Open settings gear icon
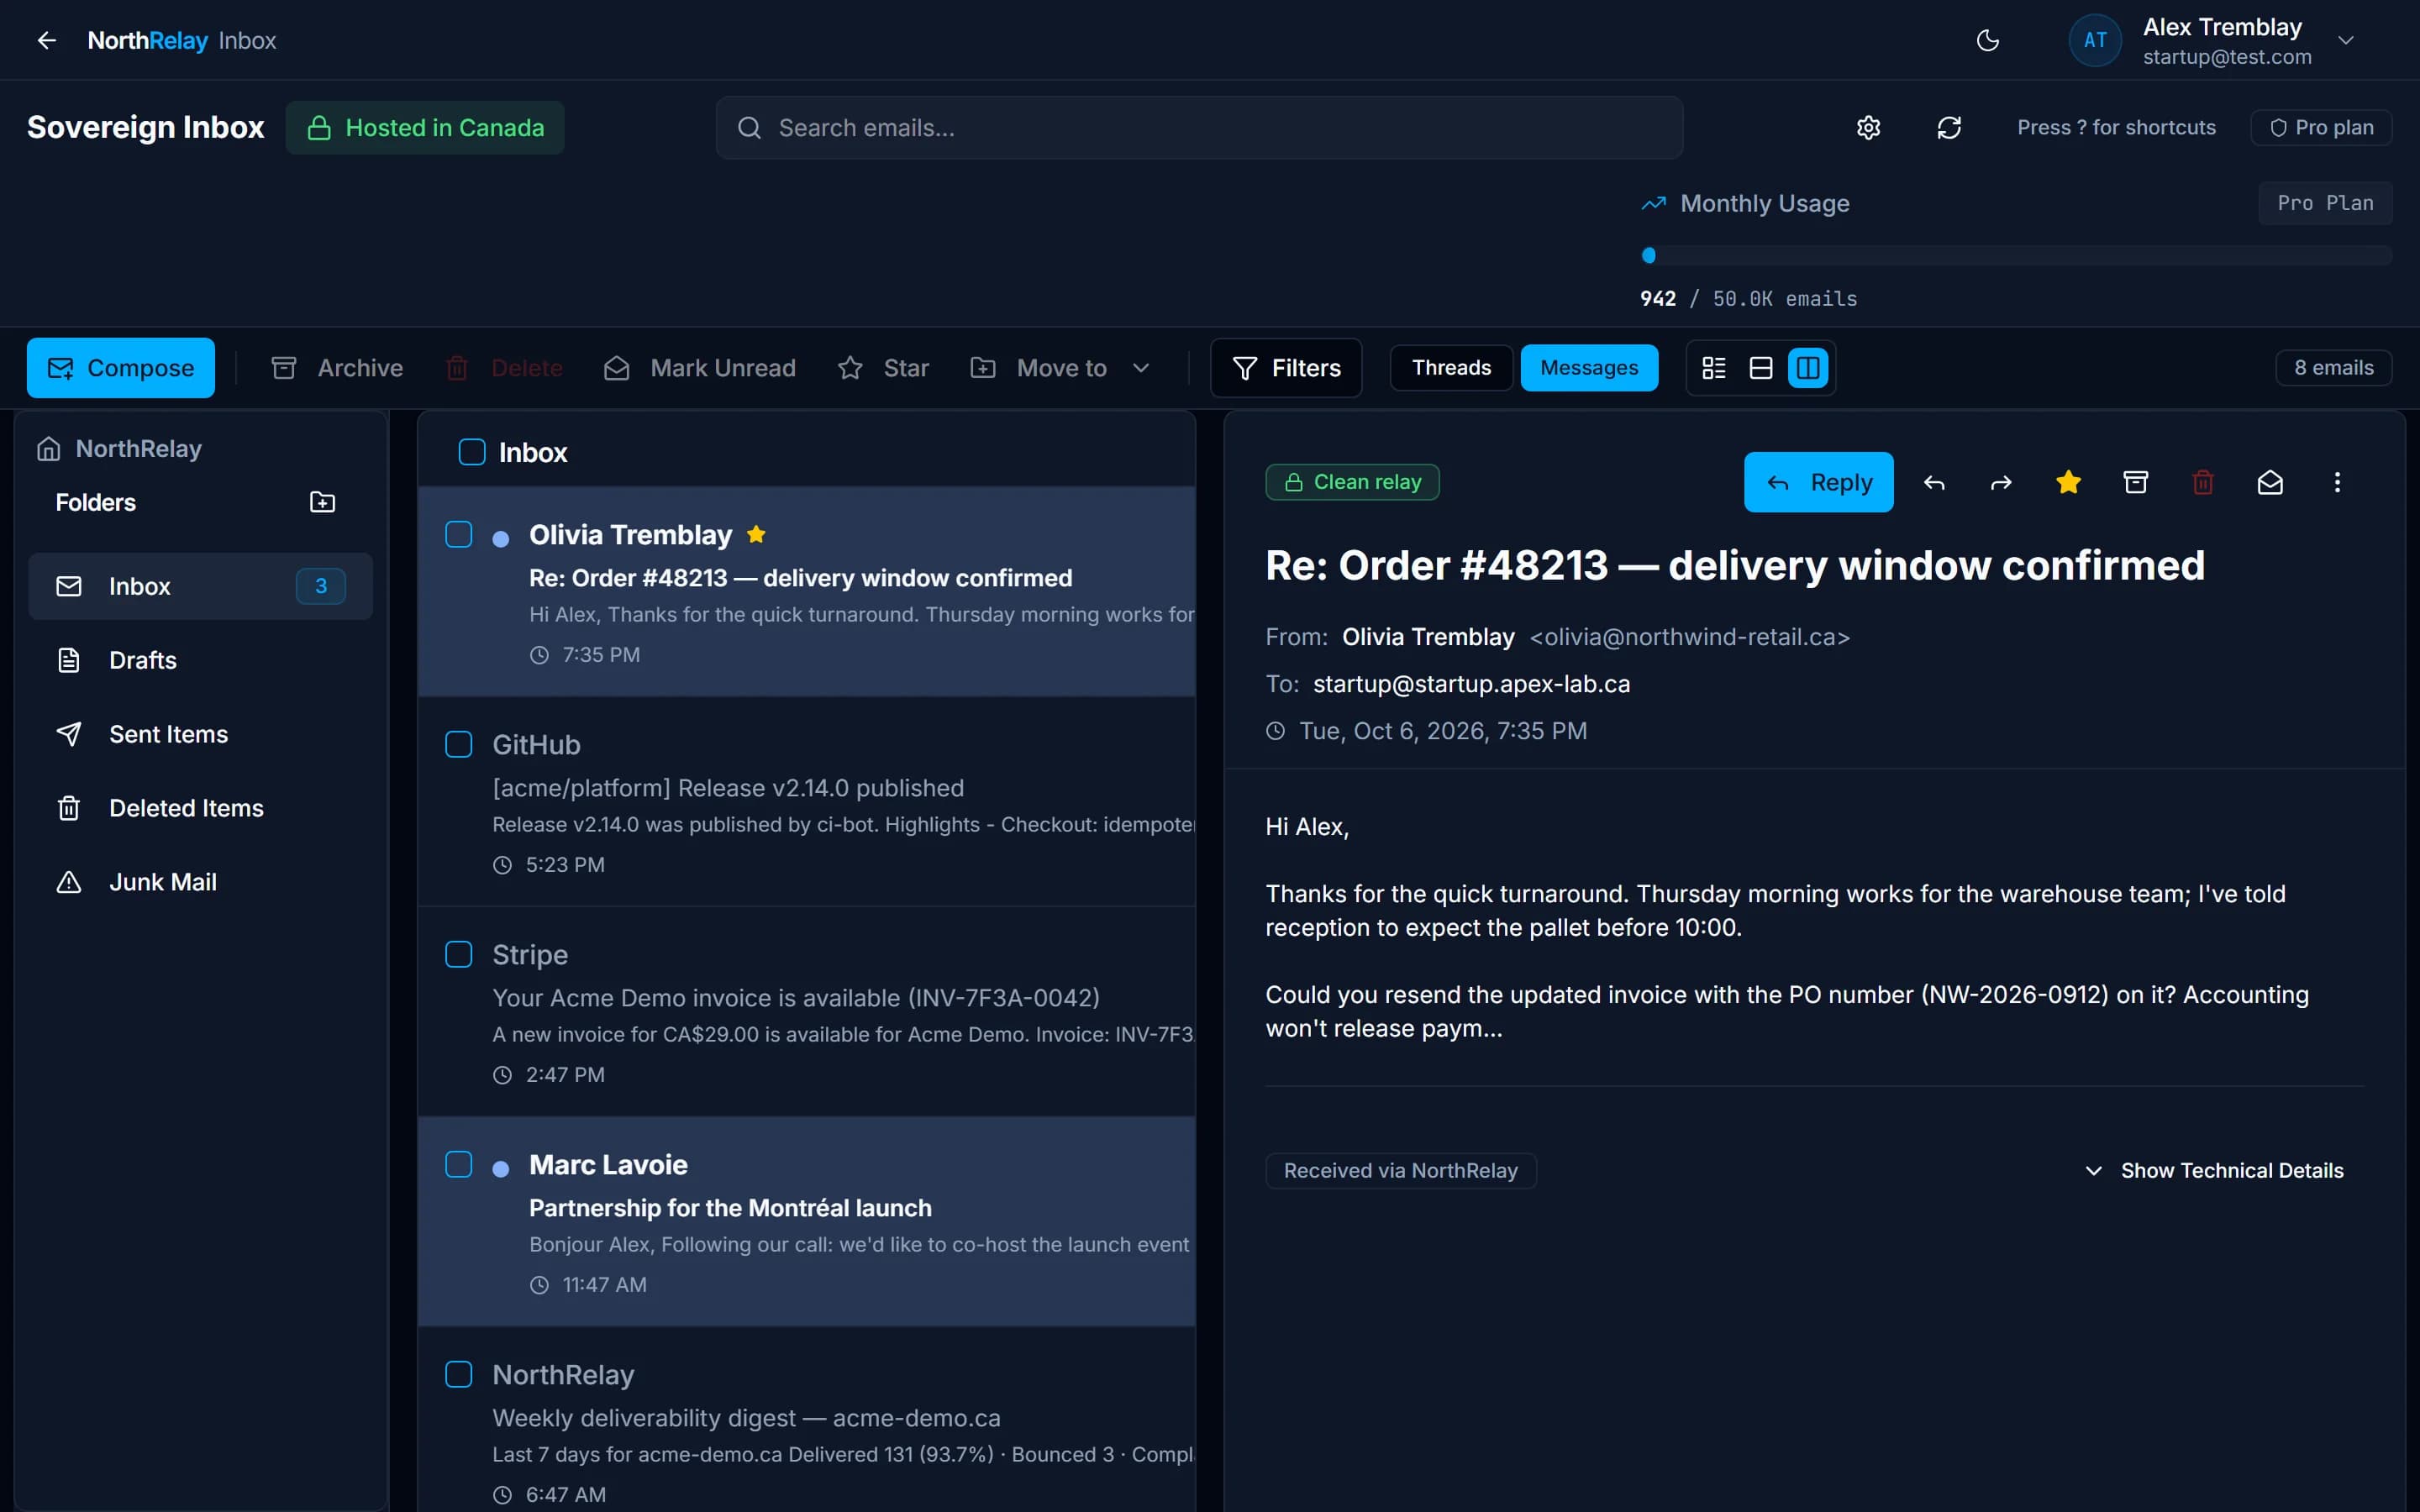Screen dimensions: 2420x1512 click(x=1868, y=128)
